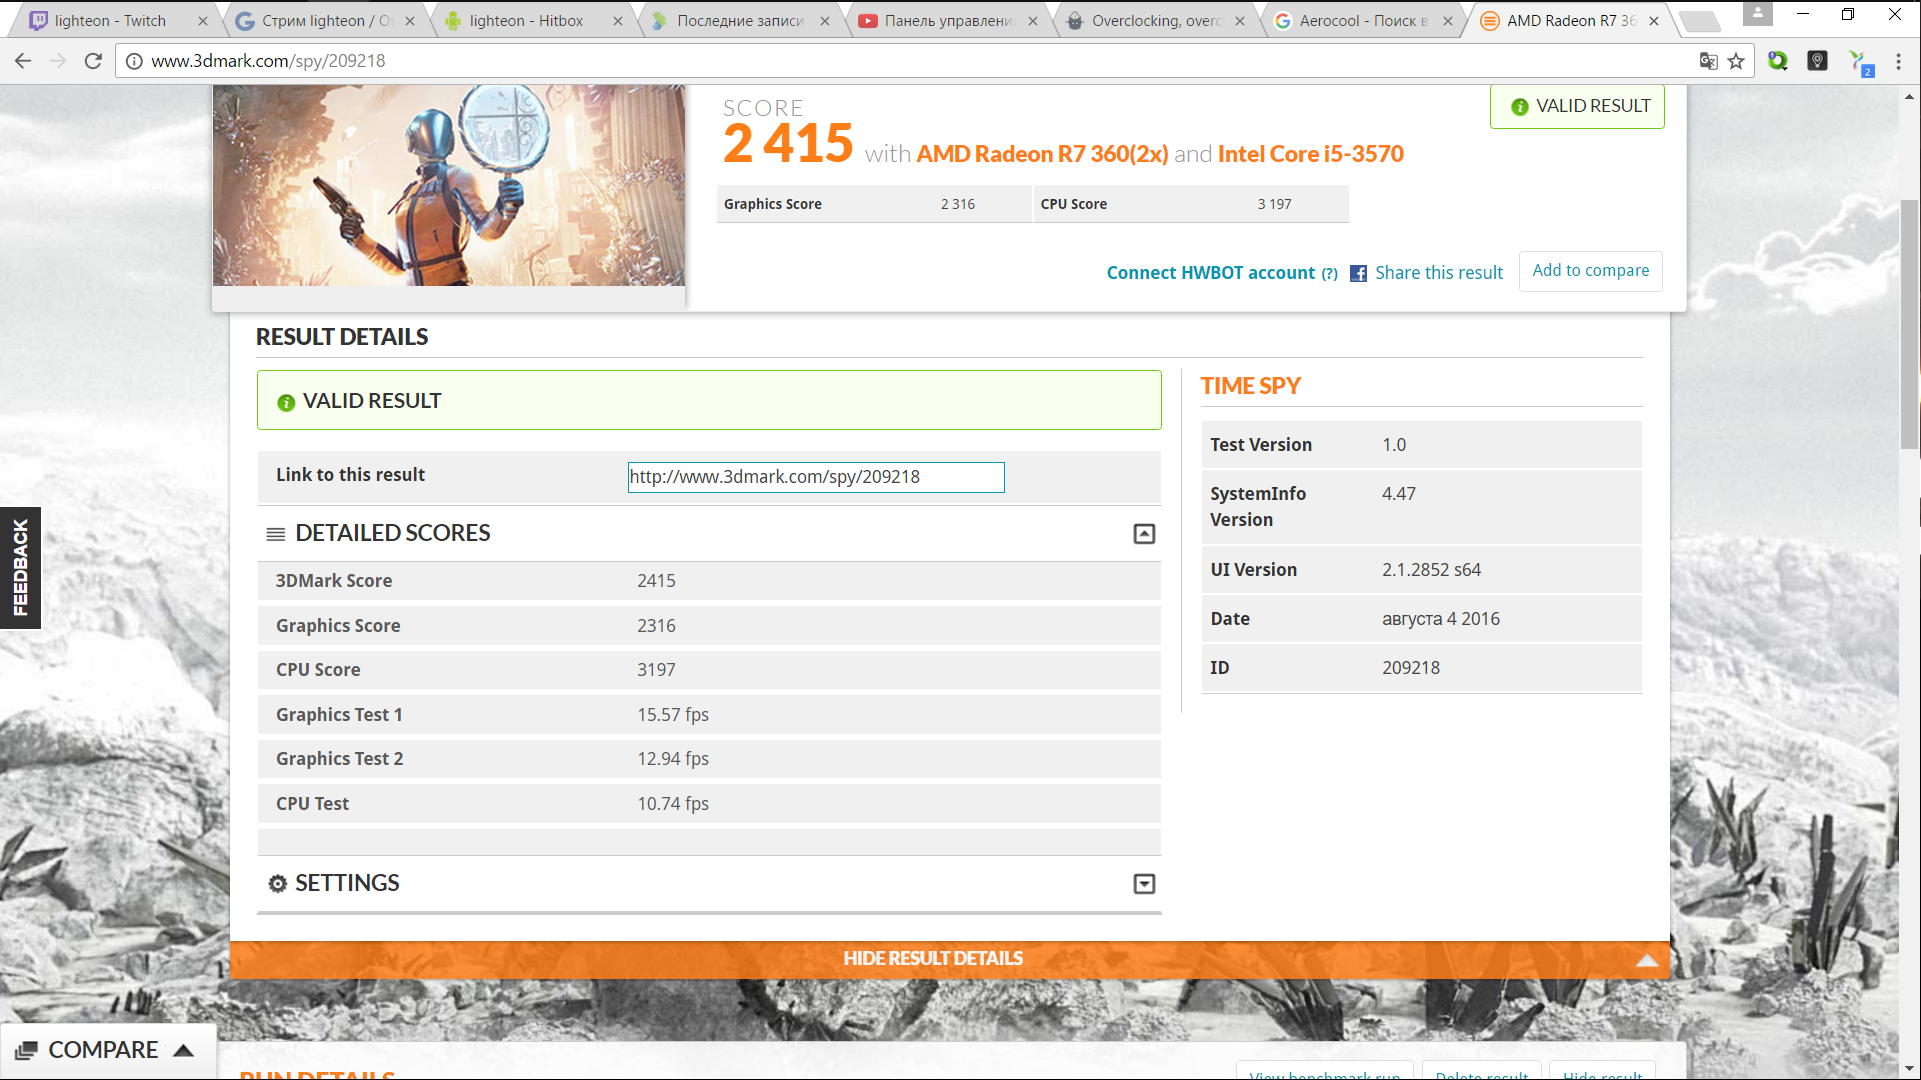This screenshot has height=1080, width=1921.
Task: Close the Overclocking tab
Action: point(1240,21)
